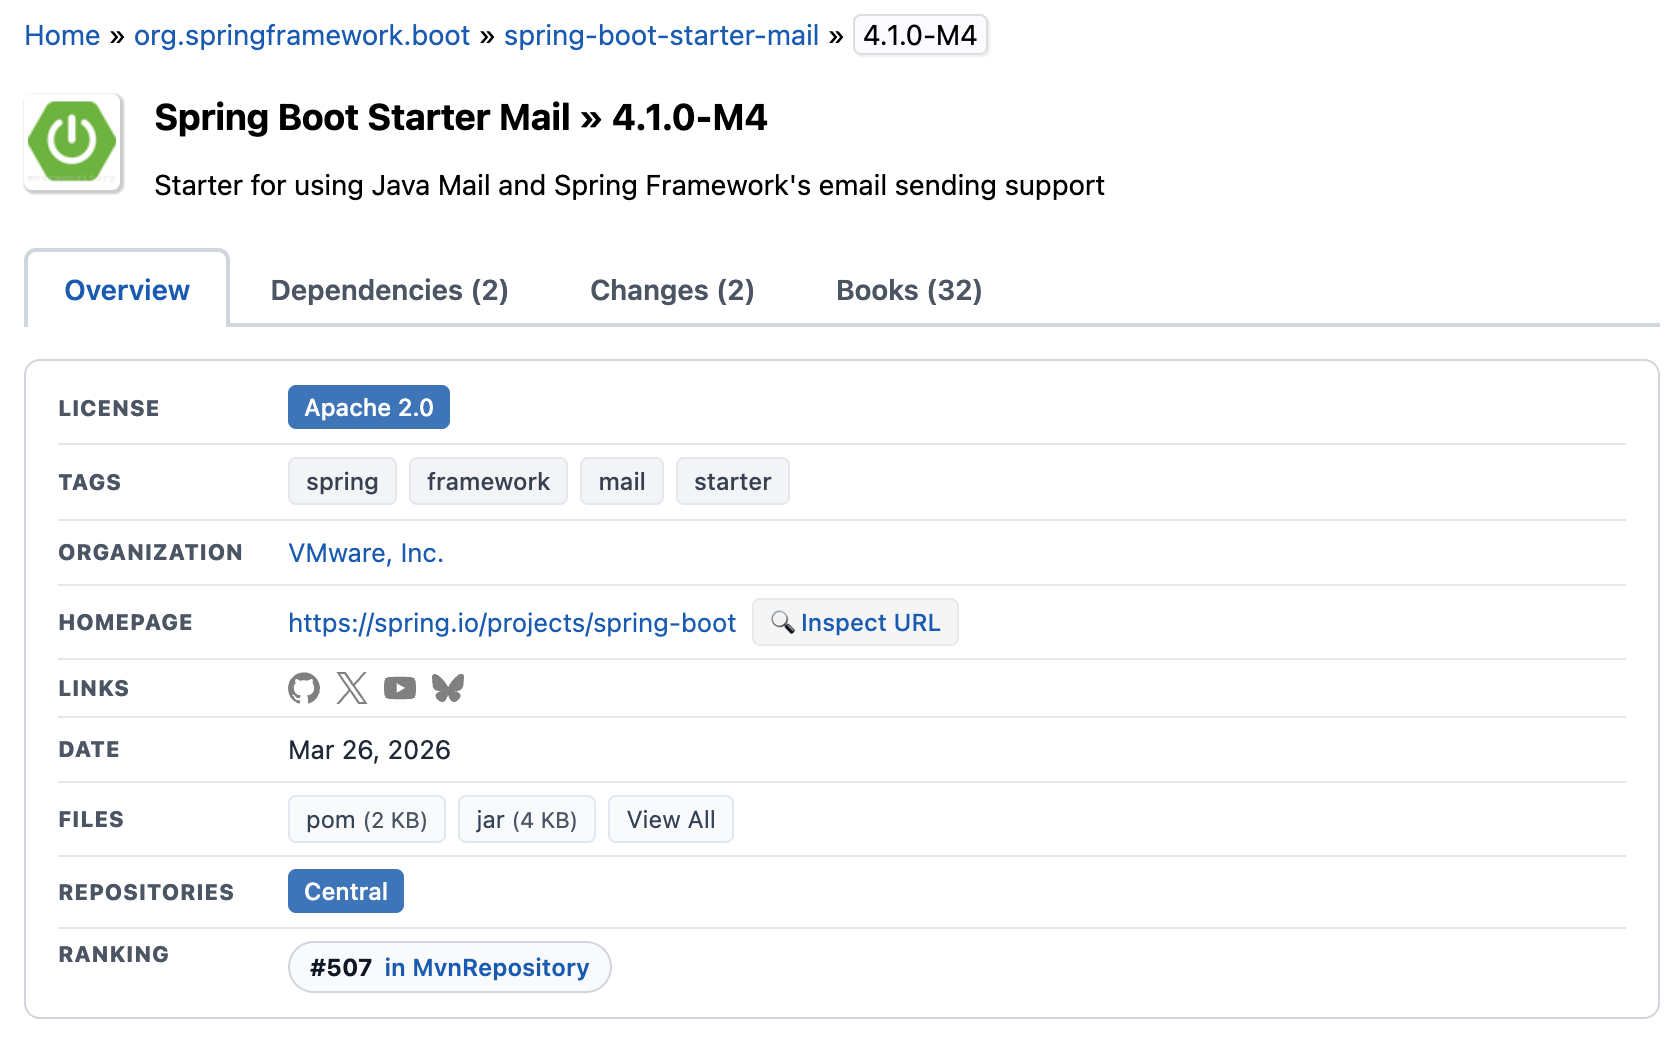Click the Spring Boot Starter Mail » 4.1.0-M4 heading

[461, 117]
